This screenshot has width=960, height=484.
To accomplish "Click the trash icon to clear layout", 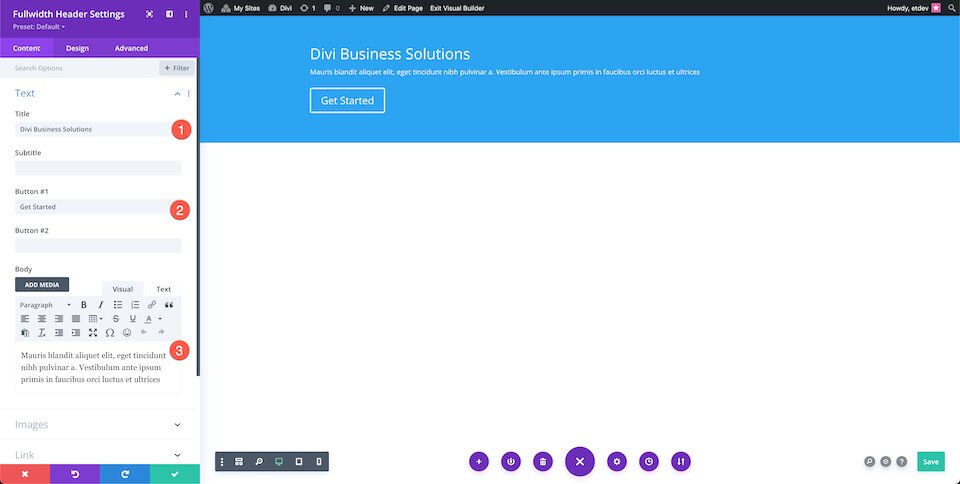I will [x=542, y=461].
